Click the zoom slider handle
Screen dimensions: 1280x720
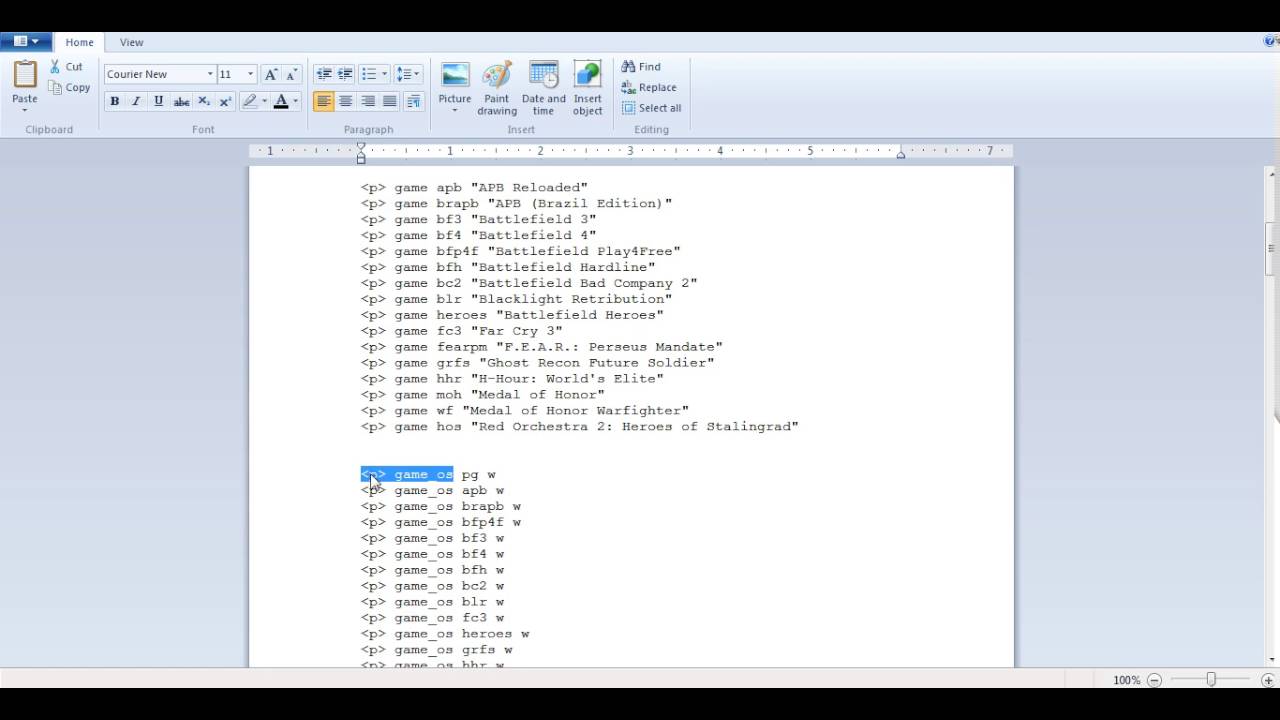pyautogui.click(x=1211, y=680)
